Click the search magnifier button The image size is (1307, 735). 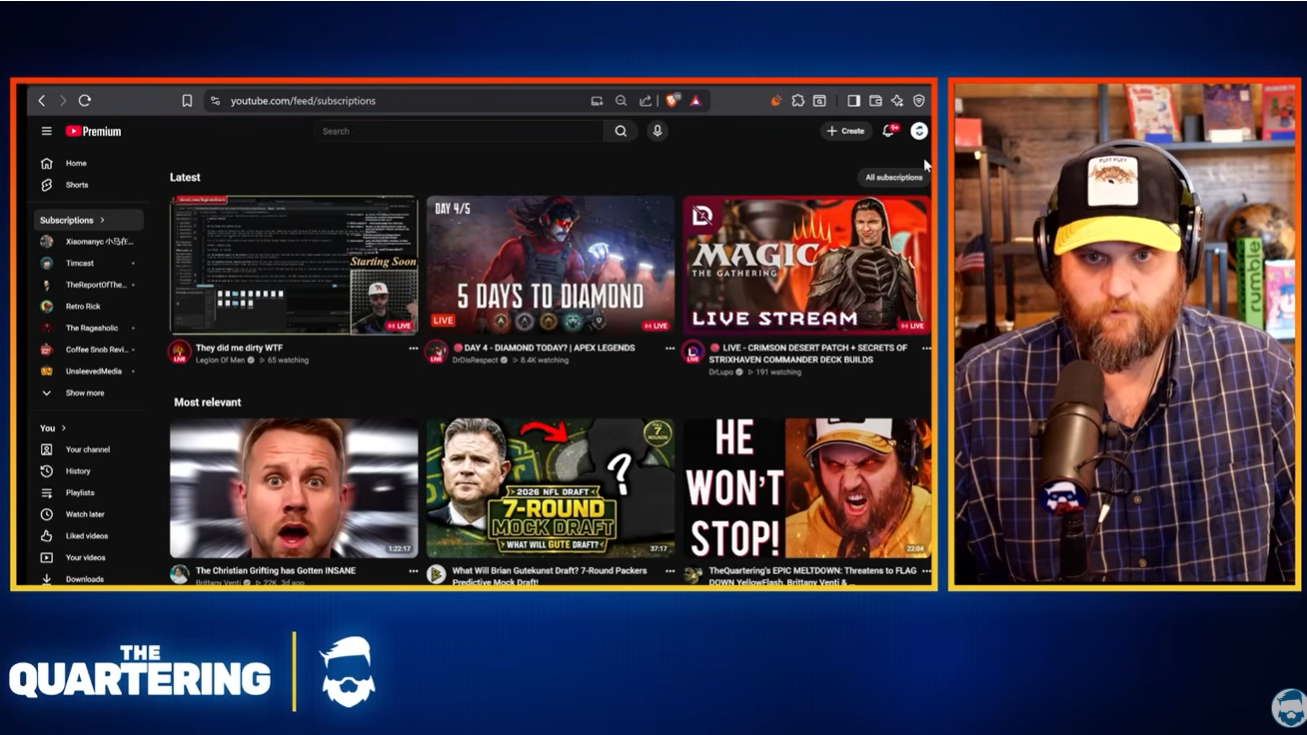tap(621, 131)
